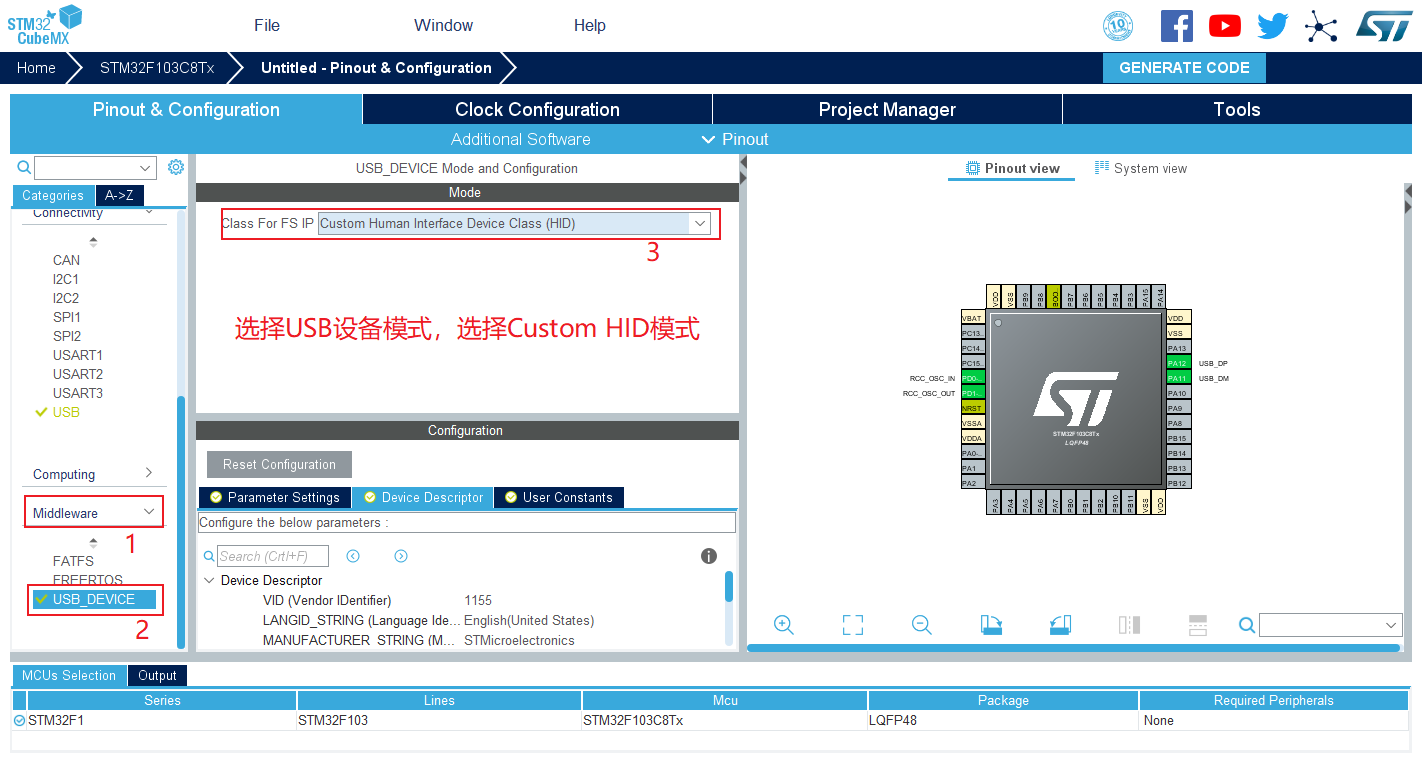
Task: Click the Reset Configuration button
Action: [x=279, y=464]
